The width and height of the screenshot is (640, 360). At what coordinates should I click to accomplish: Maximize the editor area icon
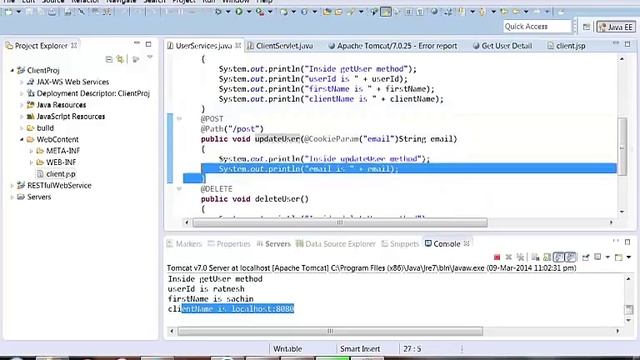click(x=628, y=44)
